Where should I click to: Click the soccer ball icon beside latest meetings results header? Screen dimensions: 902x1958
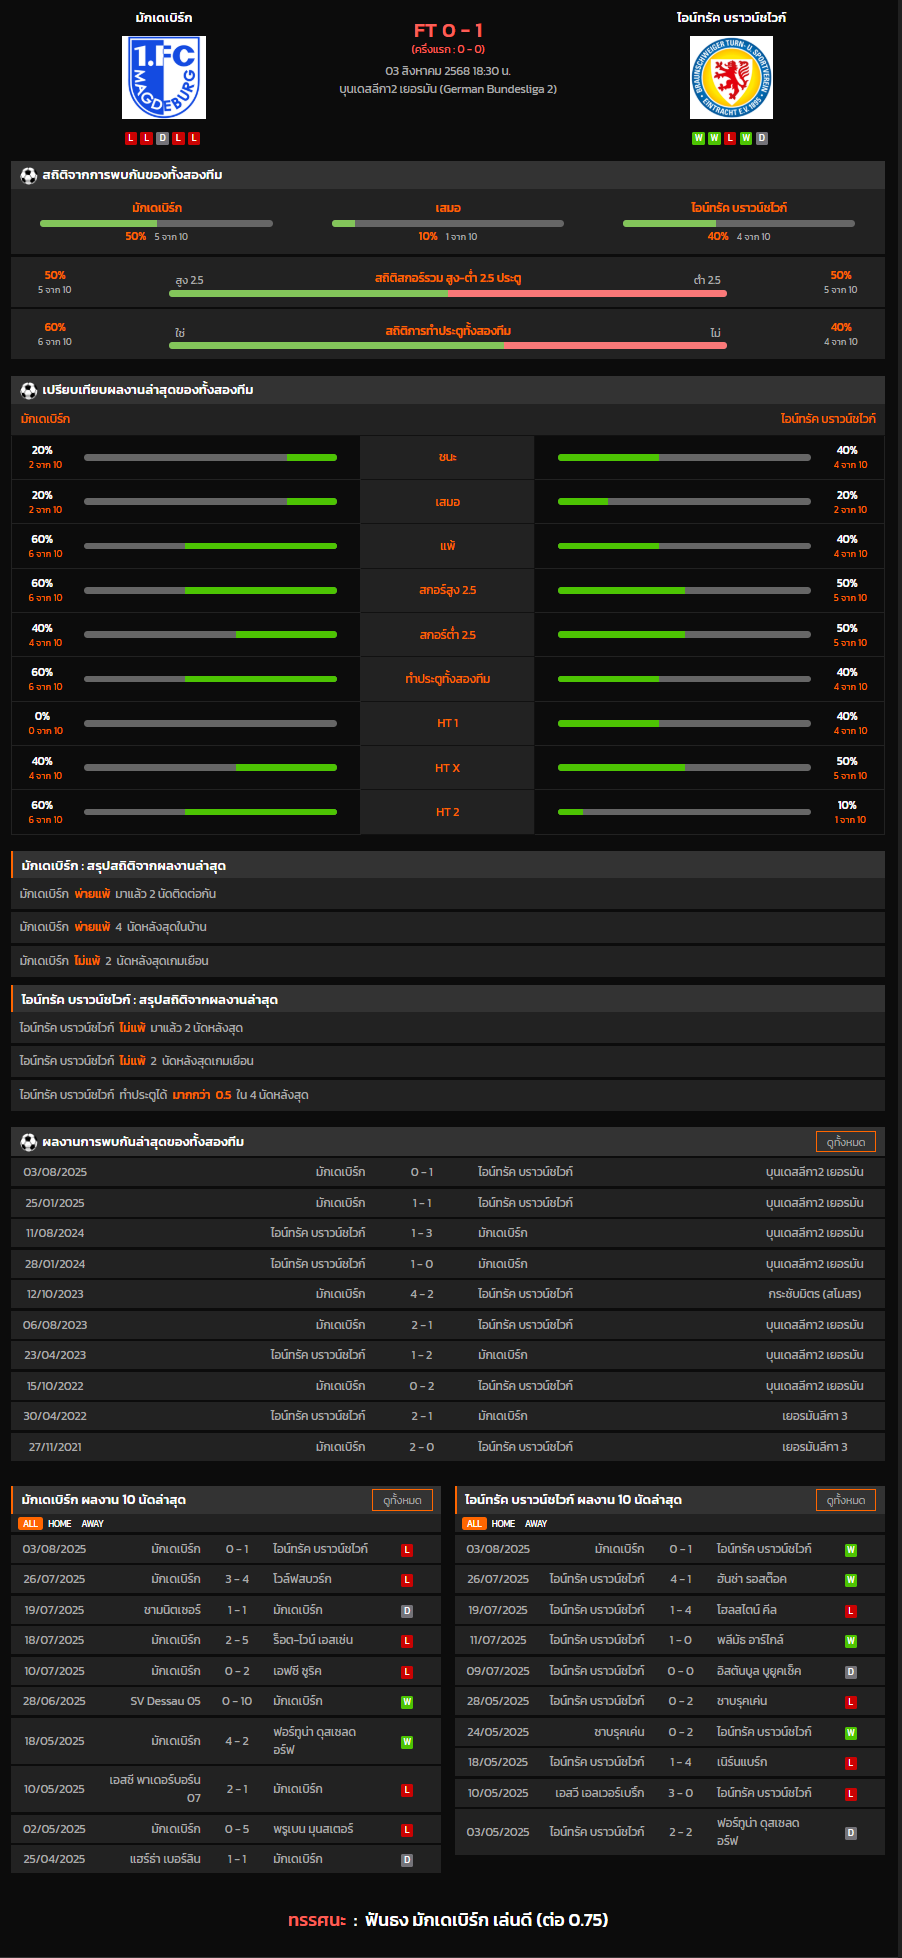click(x=29, y=1142)
